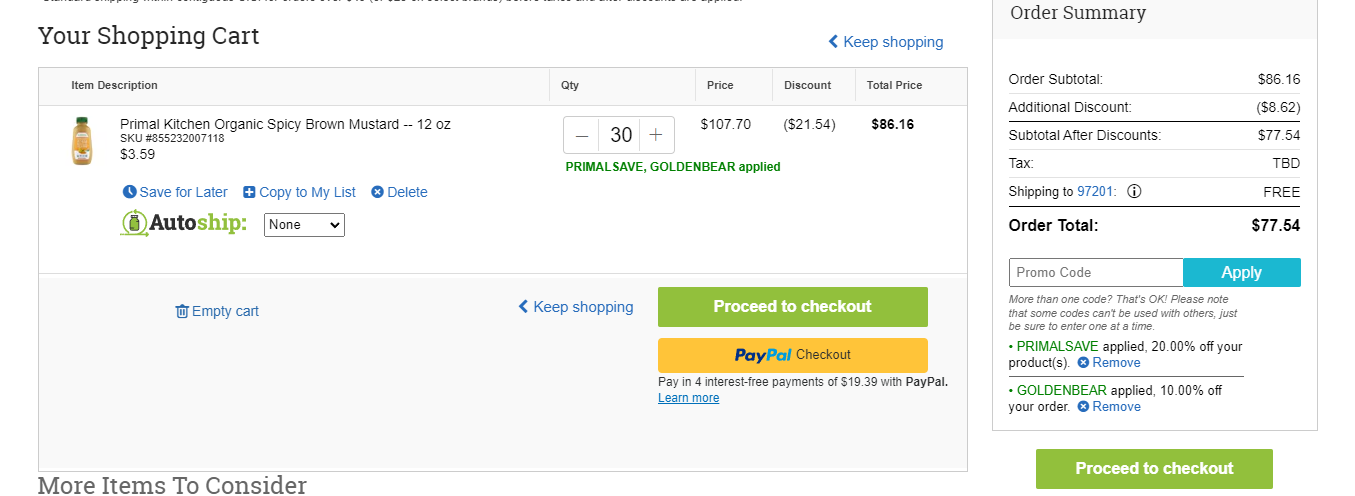This screenshot has height=496, width=1355.
Task: Click Keep shopping link near checkout
Action: click(575, 307)
